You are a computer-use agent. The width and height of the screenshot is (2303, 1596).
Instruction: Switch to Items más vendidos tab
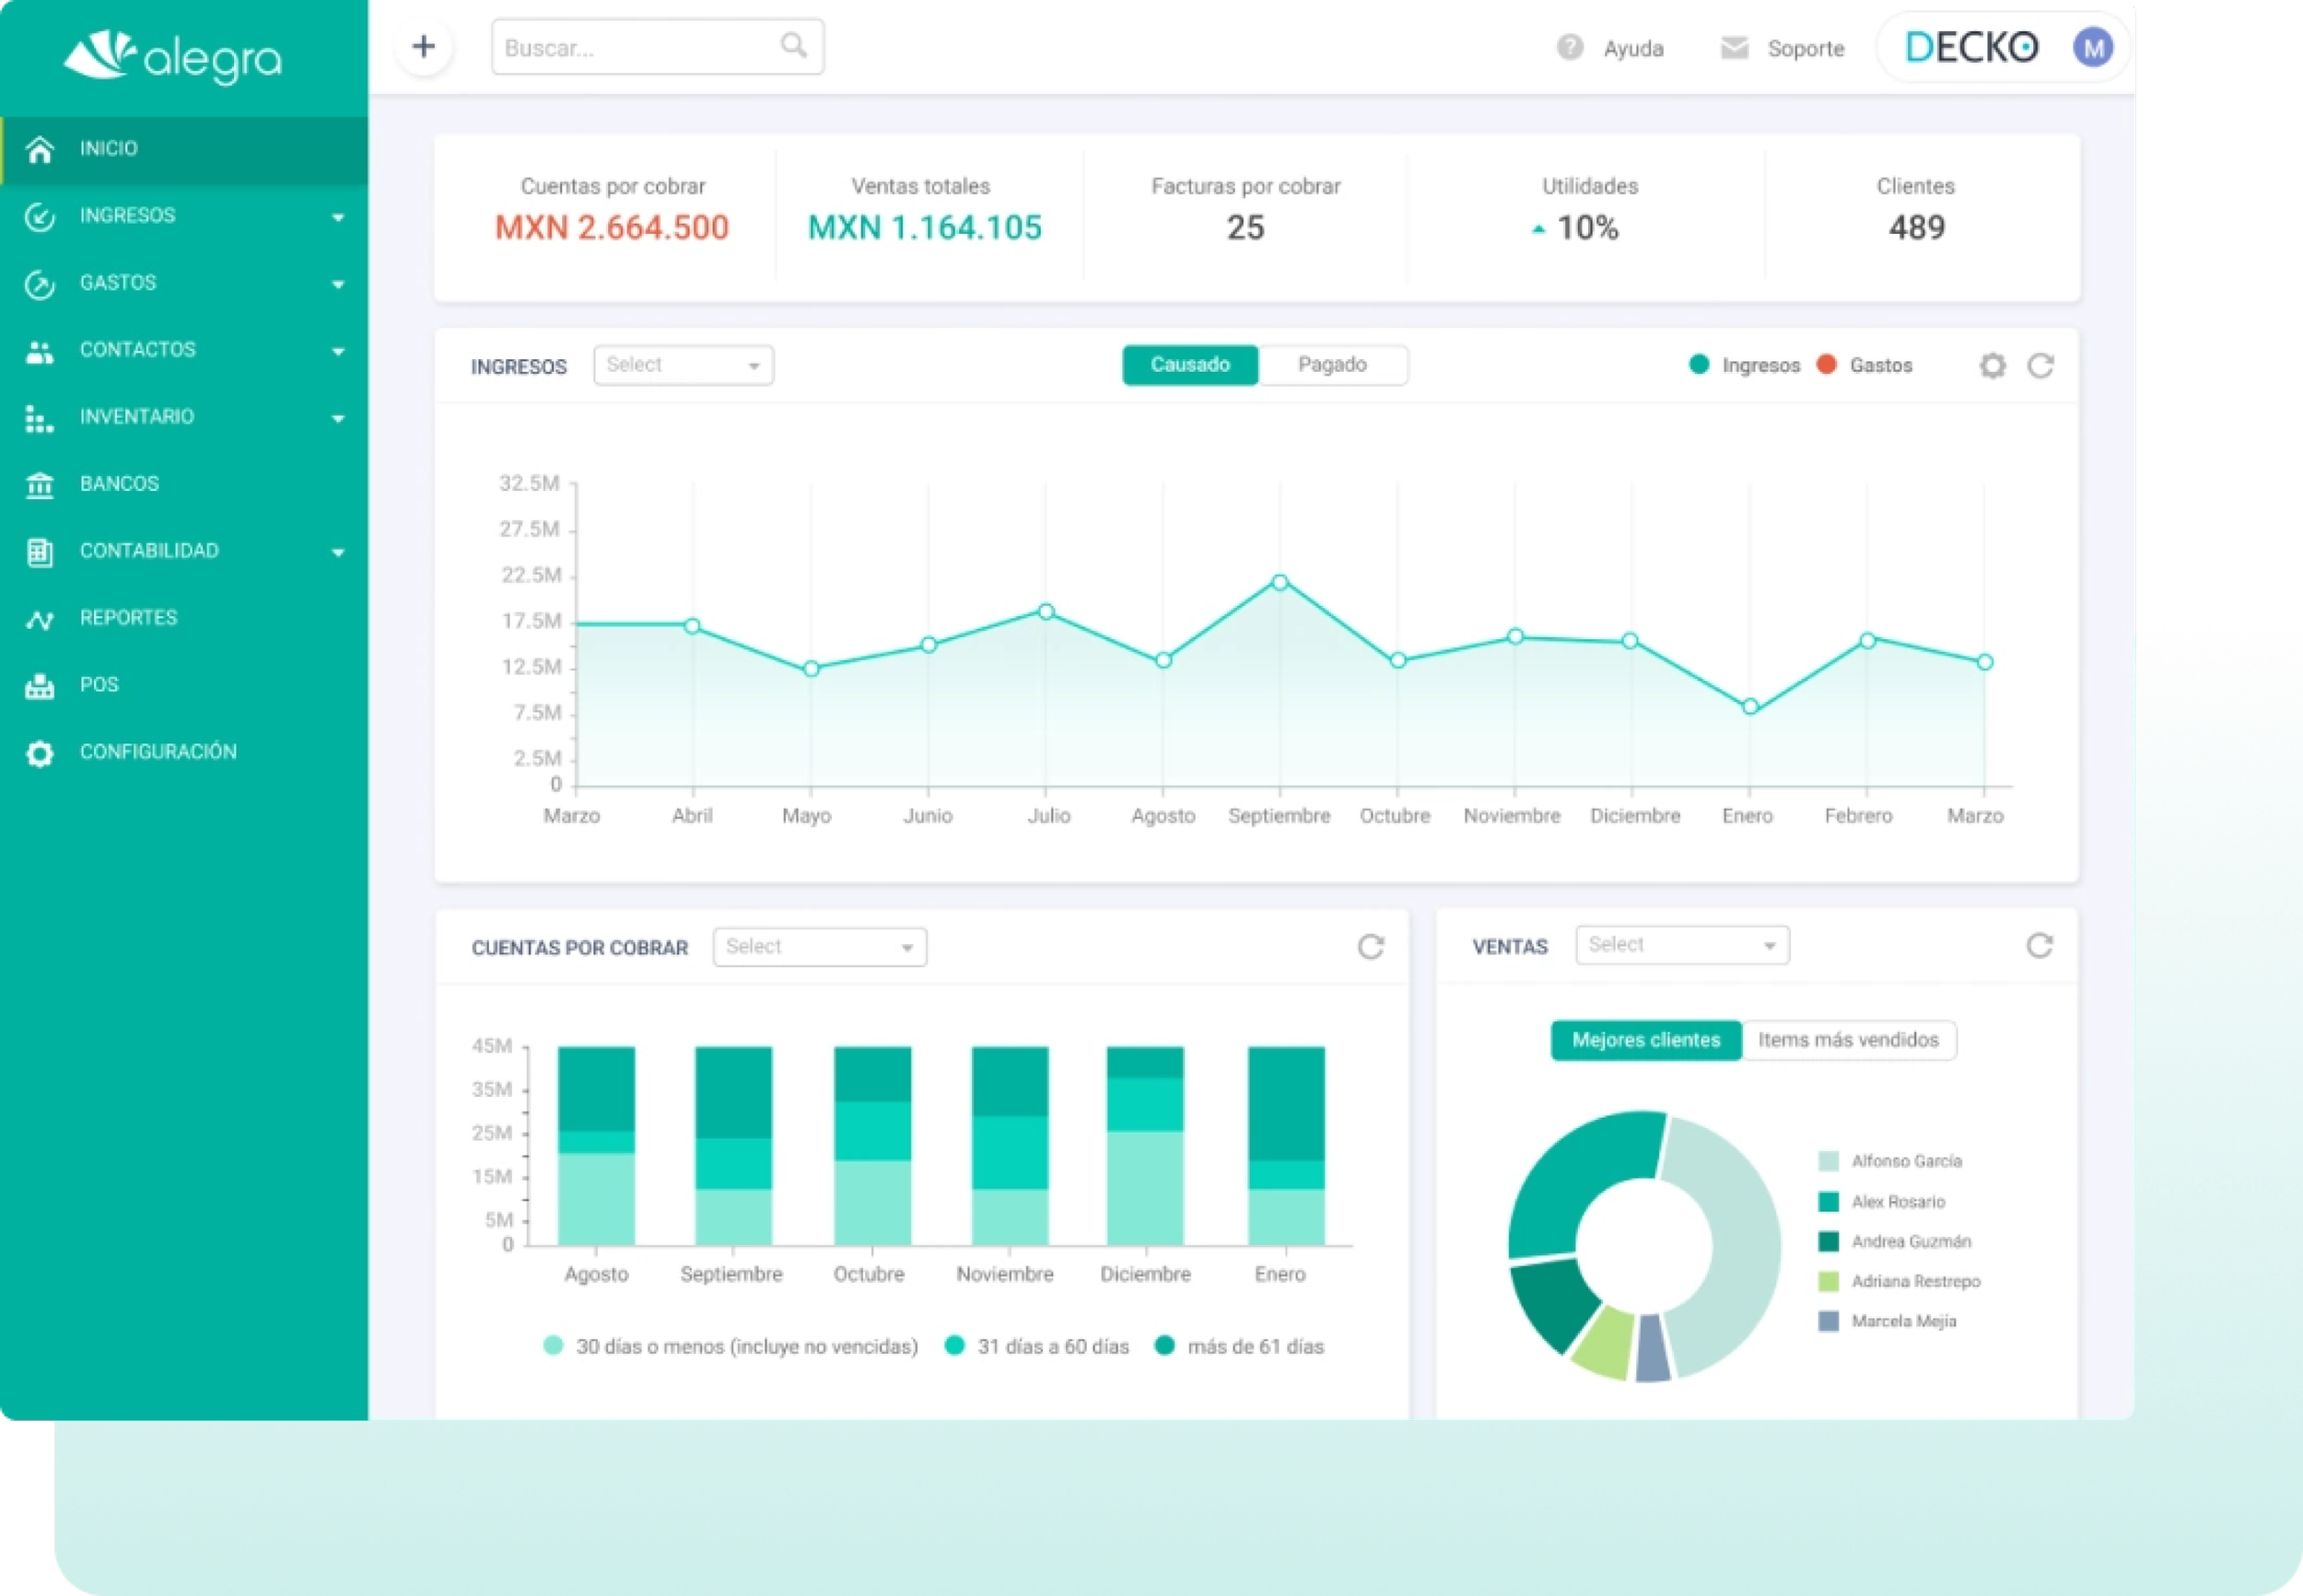click(1848, 1040)
